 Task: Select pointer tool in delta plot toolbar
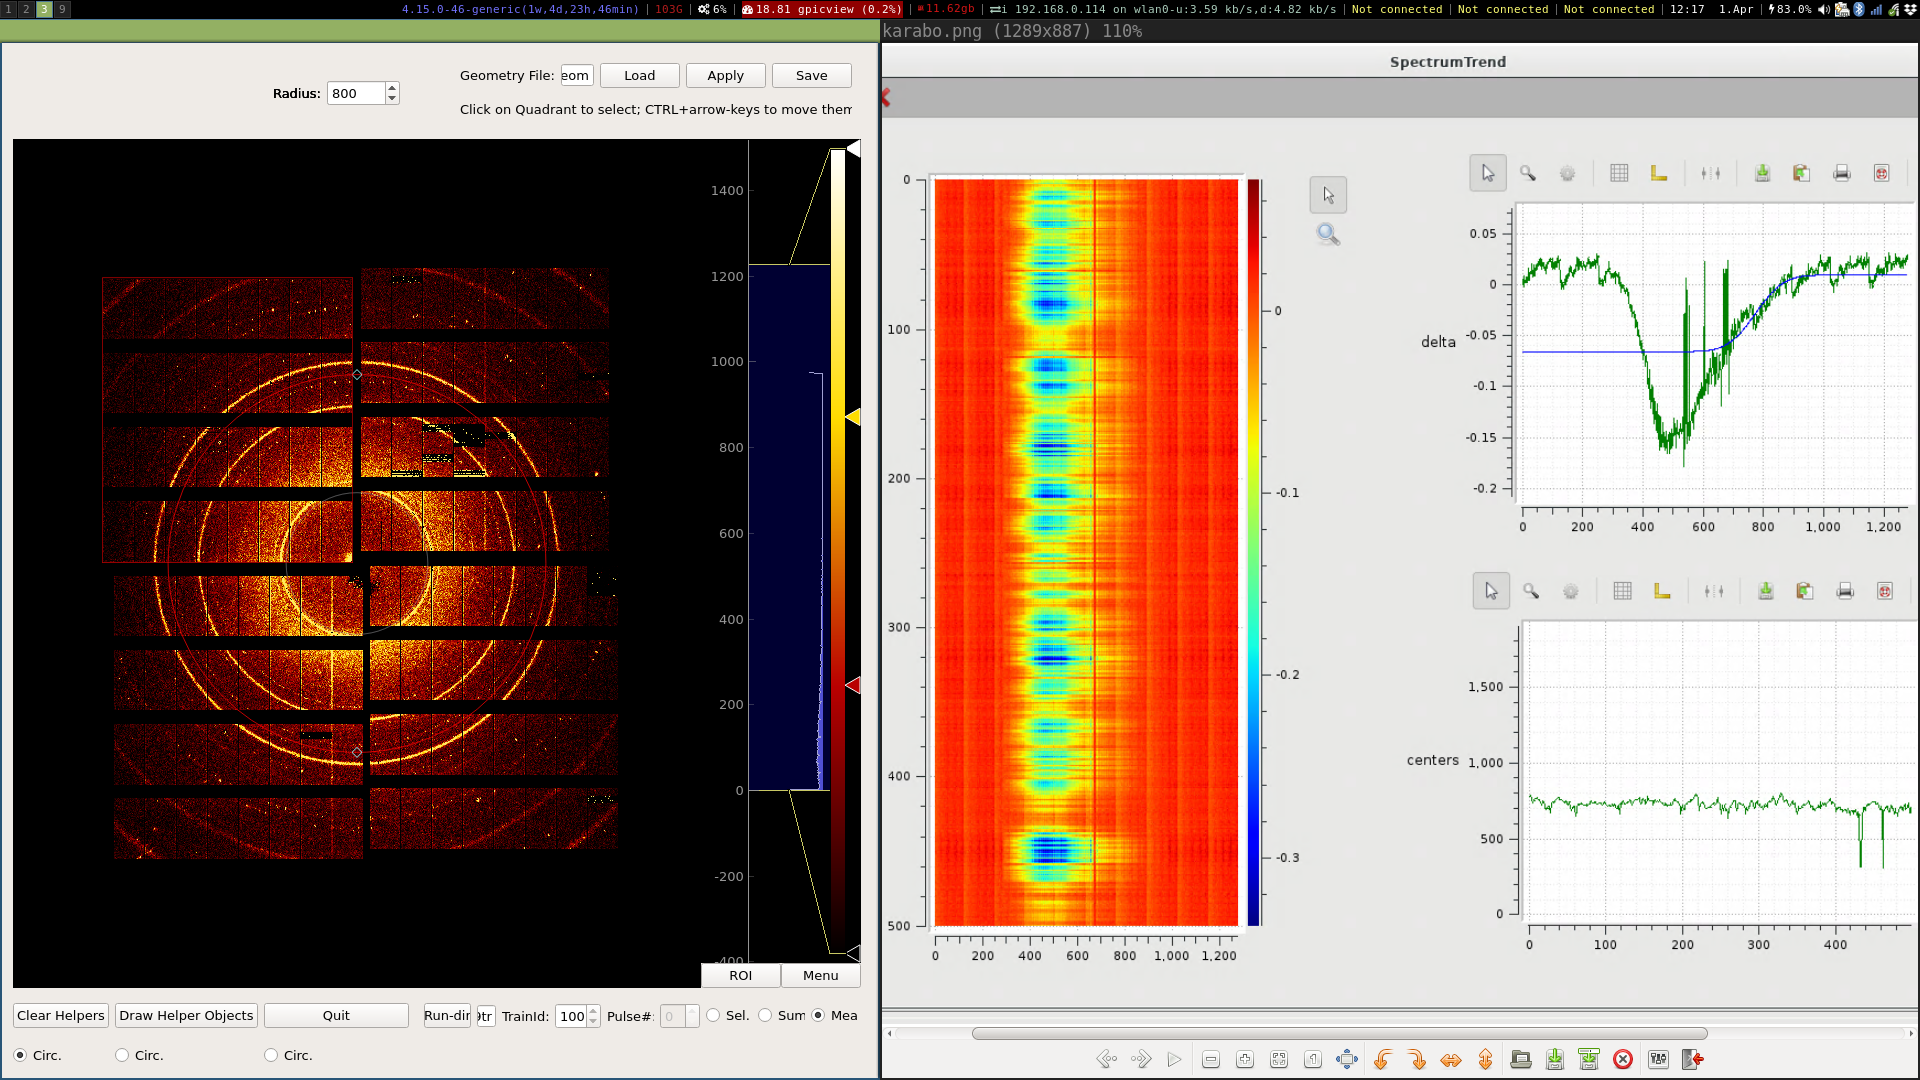click(1488, 173)
